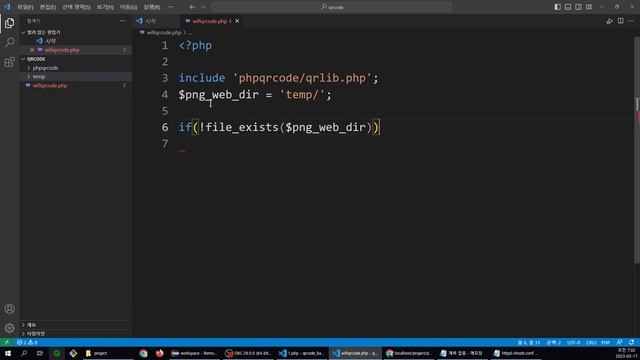
Task: Toggle primary side bar visibility
Action: coord(558,7)
